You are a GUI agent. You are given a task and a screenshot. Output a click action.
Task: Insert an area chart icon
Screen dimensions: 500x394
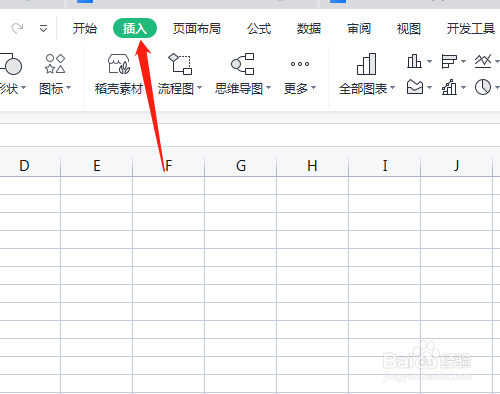(x=415, y=87)
